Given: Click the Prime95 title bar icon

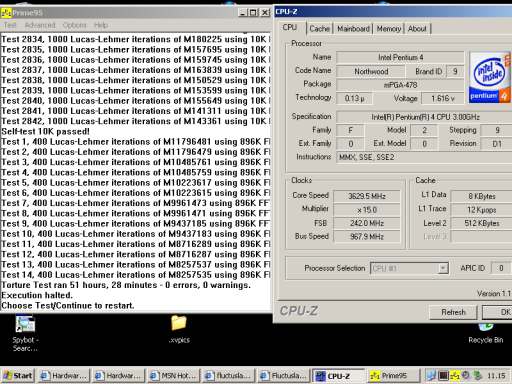Looking at the screenshot, I should (6, 13).
